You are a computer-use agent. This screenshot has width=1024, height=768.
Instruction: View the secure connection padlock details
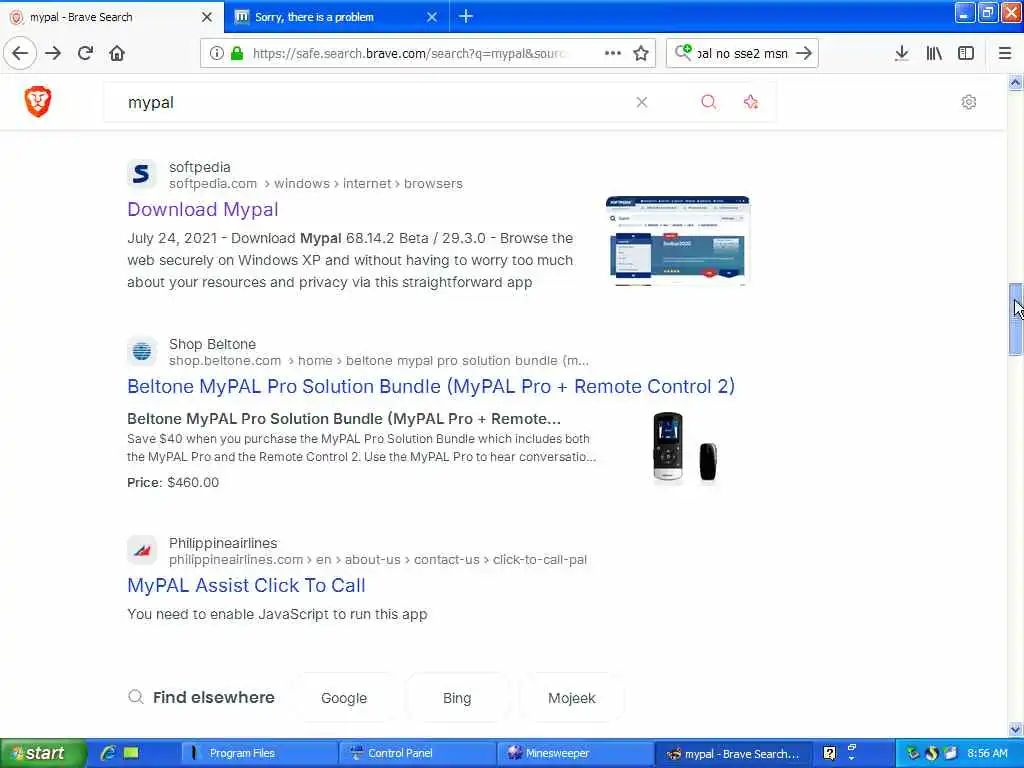pos(237,54)
